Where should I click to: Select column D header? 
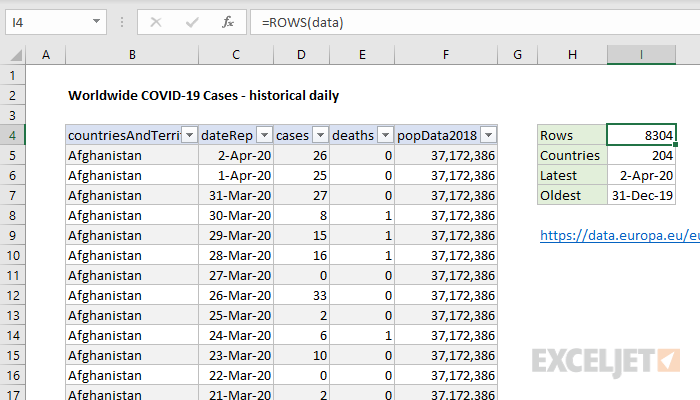[x=301, y=55]
